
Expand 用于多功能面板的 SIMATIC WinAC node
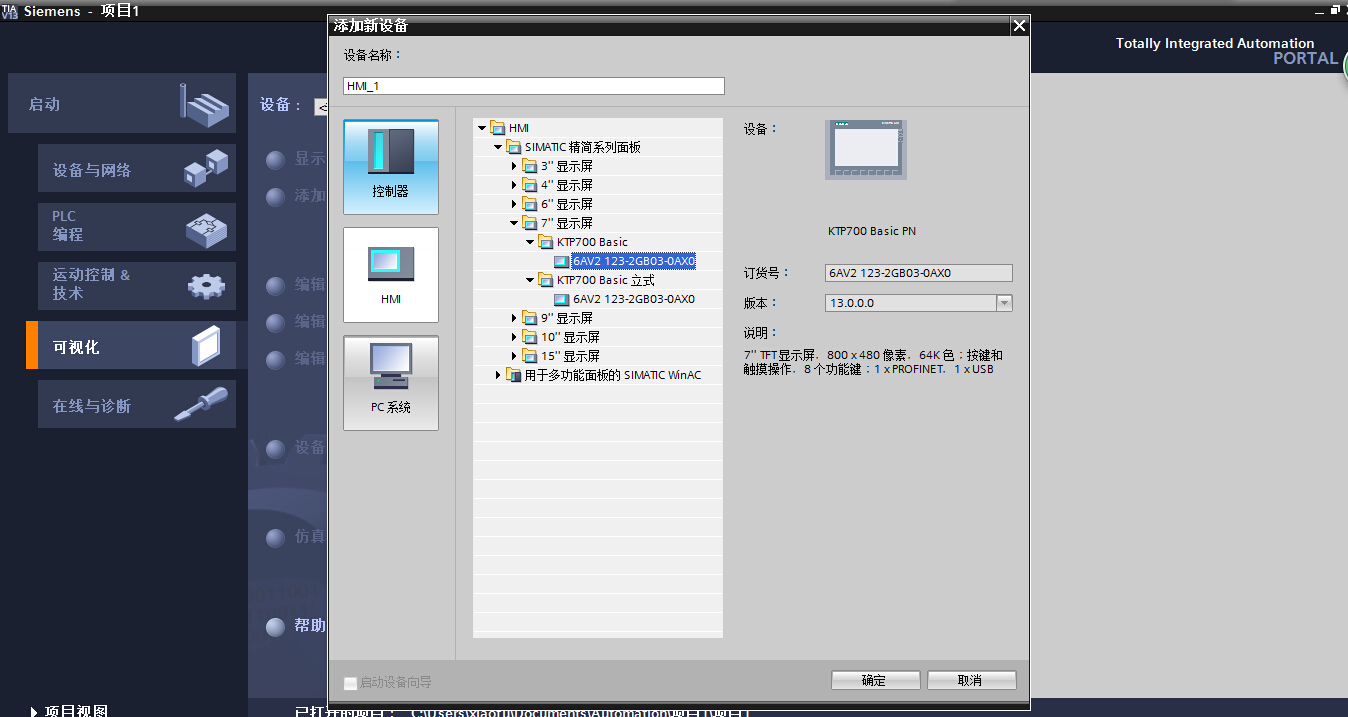[x=498, y=375]
